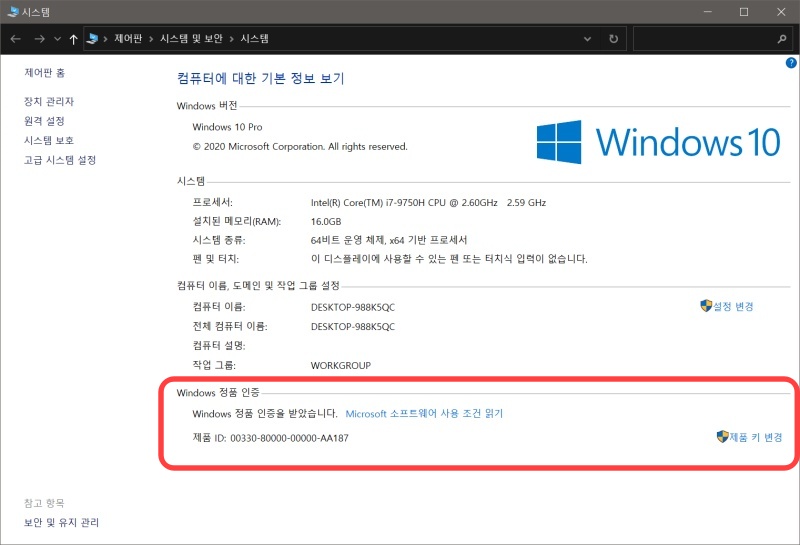Open 보안 및 유지 관리 link

[61, 523]
